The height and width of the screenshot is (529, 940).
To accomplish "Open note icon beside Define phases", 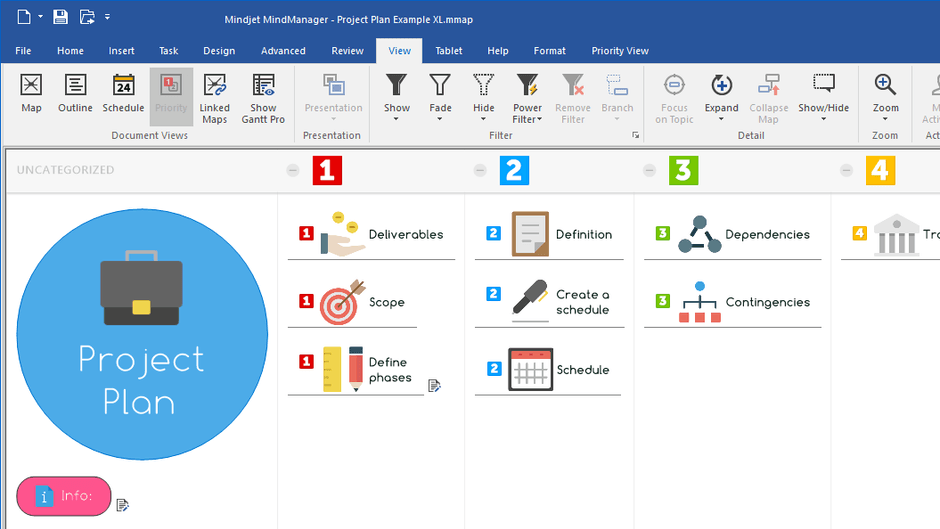I will 435,385.
